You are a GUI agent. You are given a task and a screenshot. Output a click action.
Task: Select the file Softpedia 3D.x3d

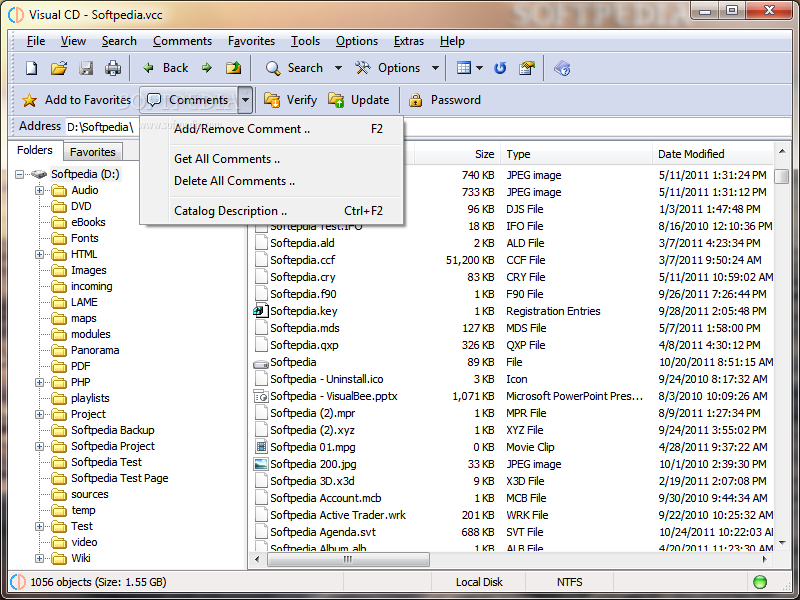(x=312, y=481)
